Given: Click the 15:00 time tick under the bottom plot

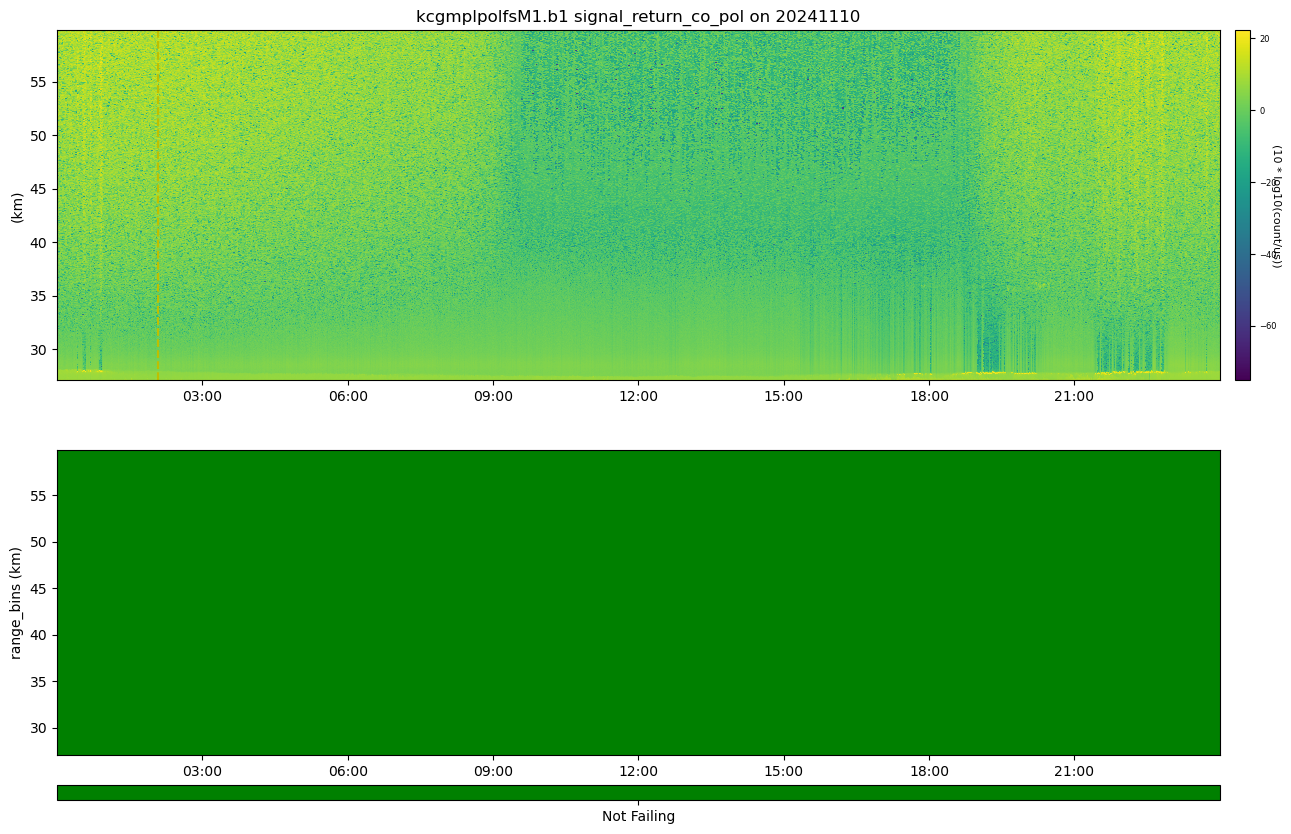Looking at the screenshot, I should click(784, 771).
